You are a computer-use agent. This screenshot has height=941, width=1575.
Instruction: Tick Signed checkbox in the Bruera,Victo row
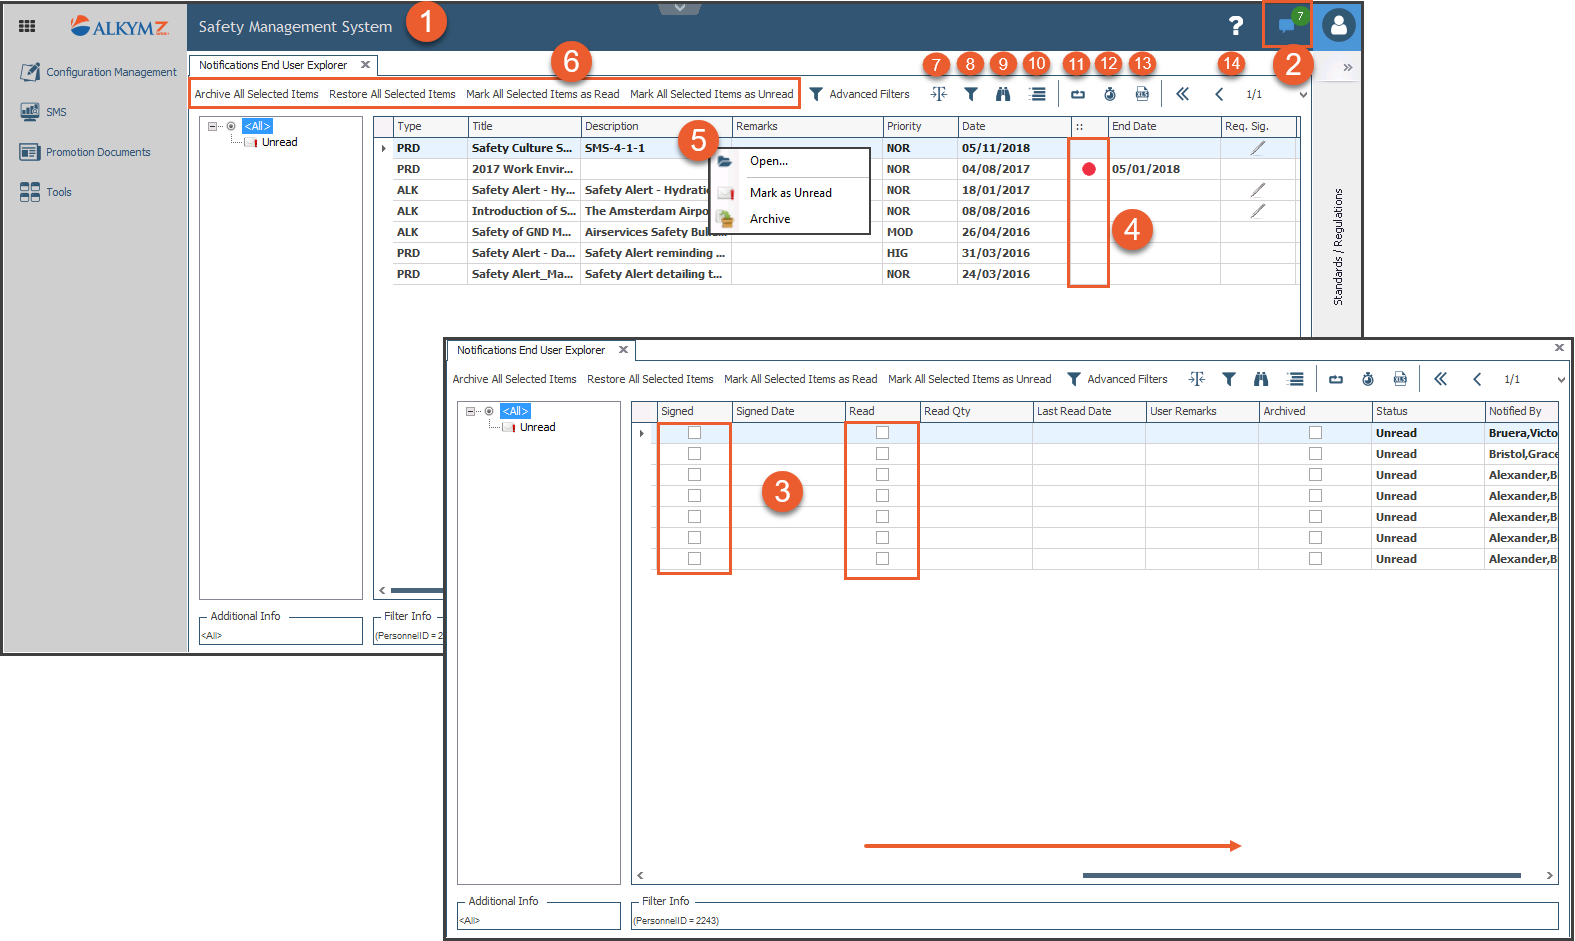(694, 433)
